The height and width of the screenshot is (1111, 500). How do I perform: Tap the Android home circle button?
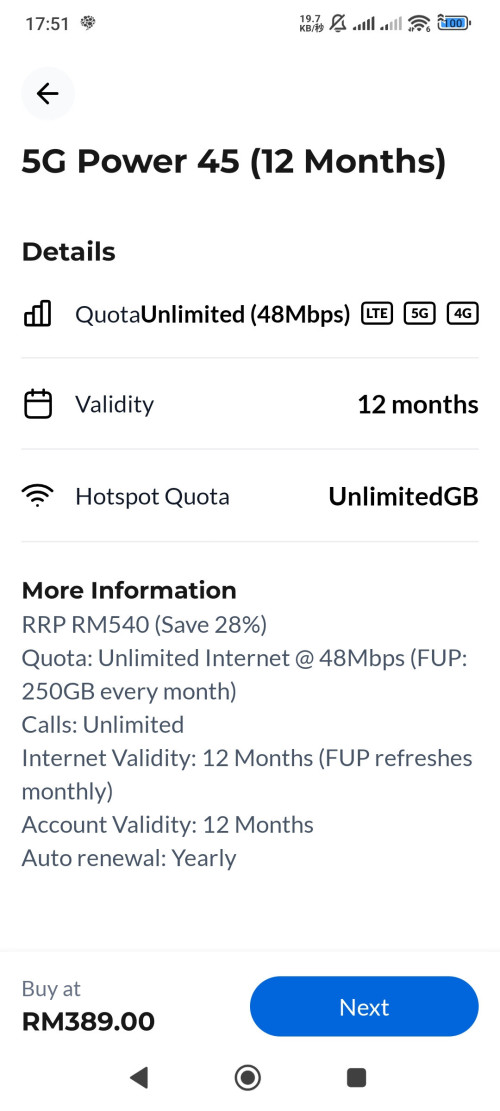coord(248,1078)
